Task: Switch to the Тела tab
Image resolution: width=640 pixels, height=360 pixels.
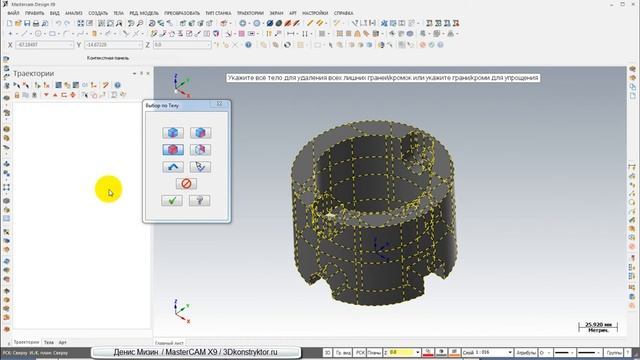Action: (x=49, y=342)
